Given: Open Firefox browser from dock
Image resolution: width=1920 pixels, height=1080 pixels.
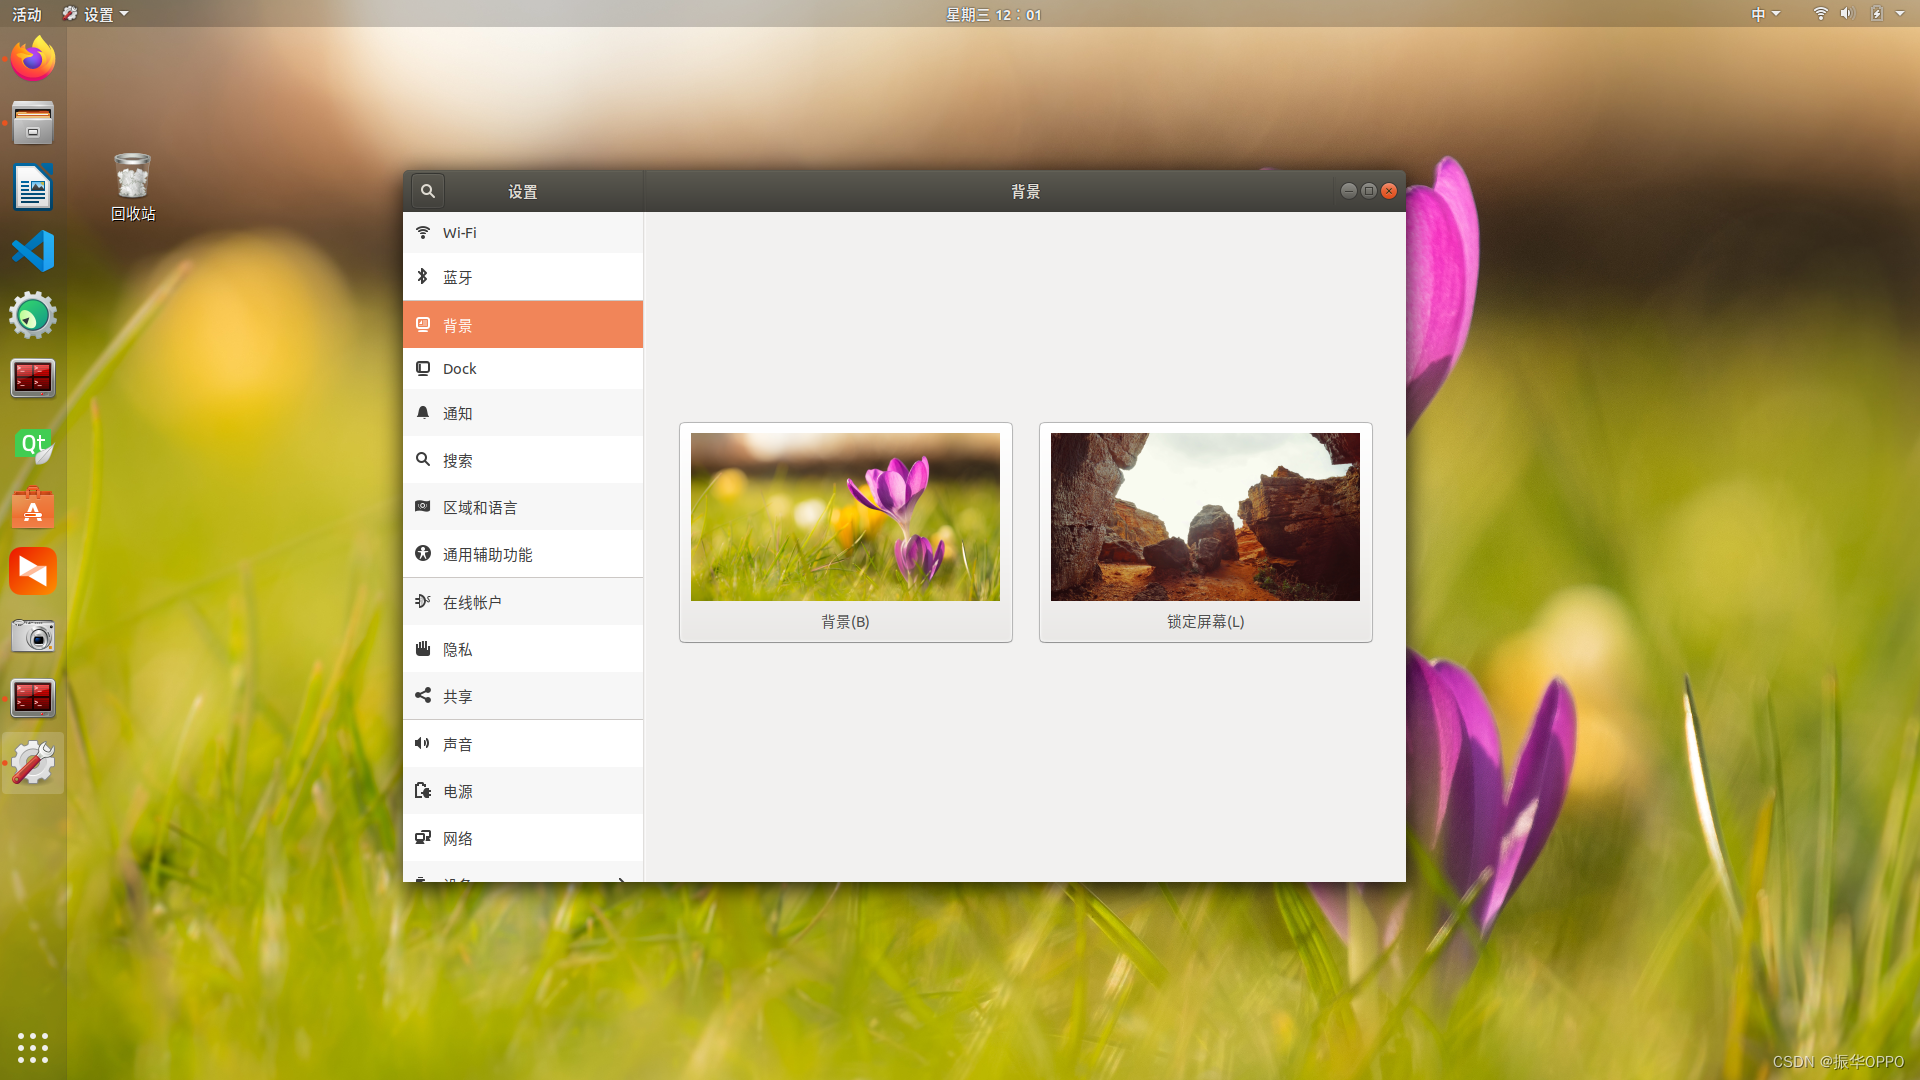Looking at the screenshot, I should pos(33,58).
